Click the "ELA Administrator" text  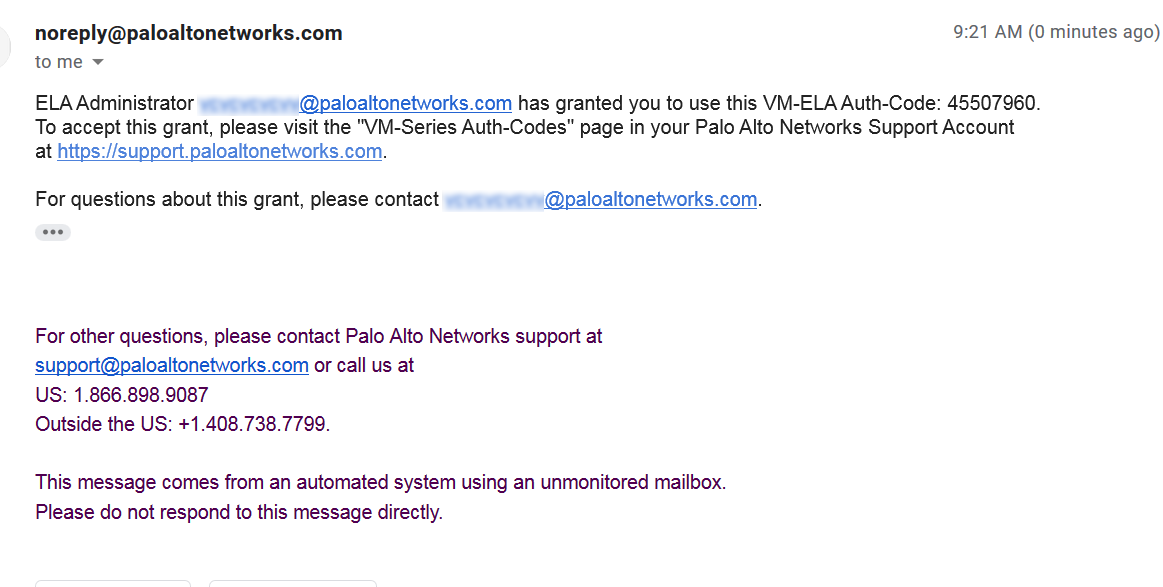coord(114,103)
